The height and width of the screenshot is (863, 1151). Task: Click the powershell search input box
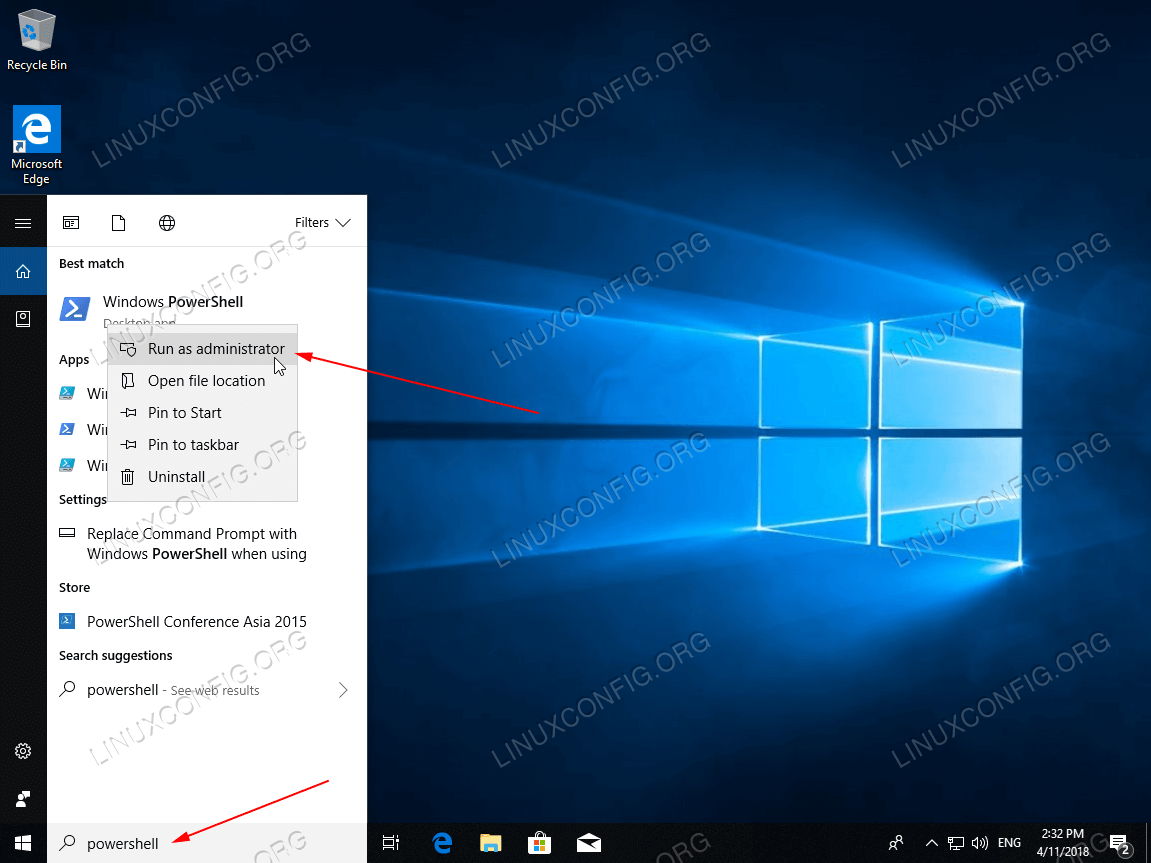(x=206, y=843)
